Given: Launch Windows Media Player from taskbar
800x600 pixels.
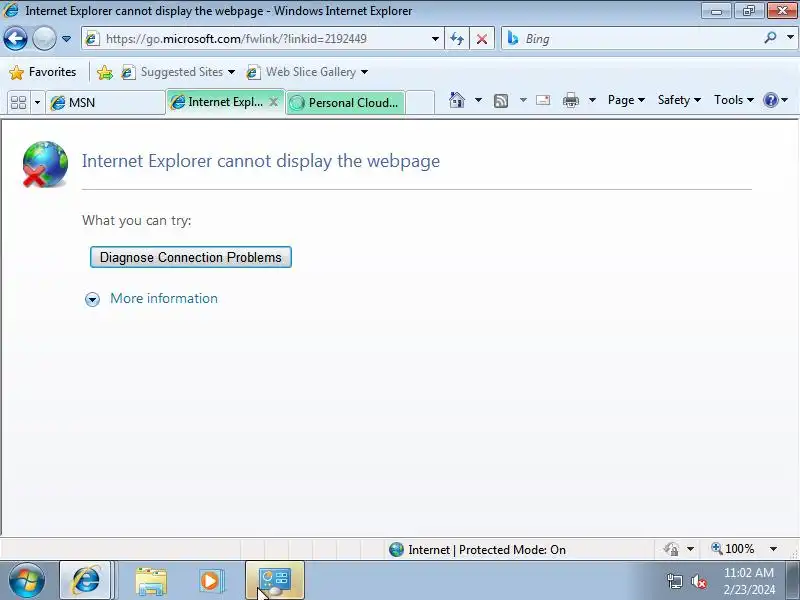Looking at the screenshot, I should click(x=211, y=581).
